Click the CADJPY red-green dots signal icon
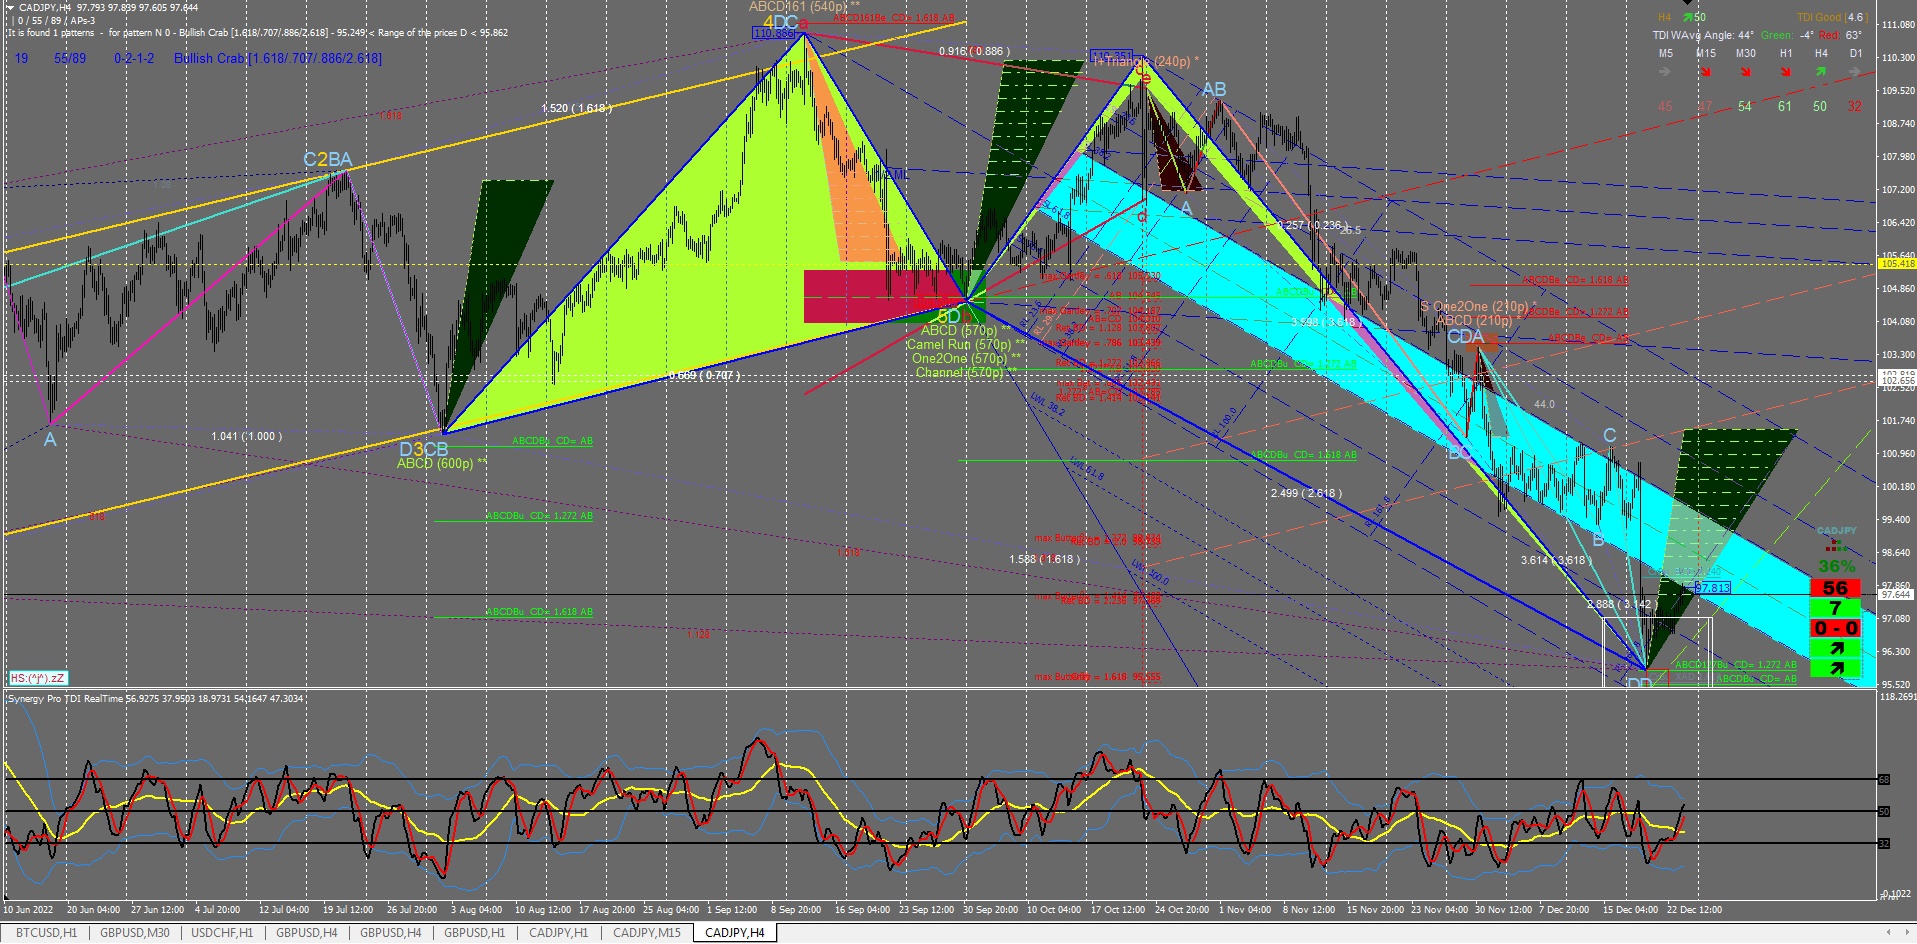This screenshot has height=944, width=1917. [1836, 546]
